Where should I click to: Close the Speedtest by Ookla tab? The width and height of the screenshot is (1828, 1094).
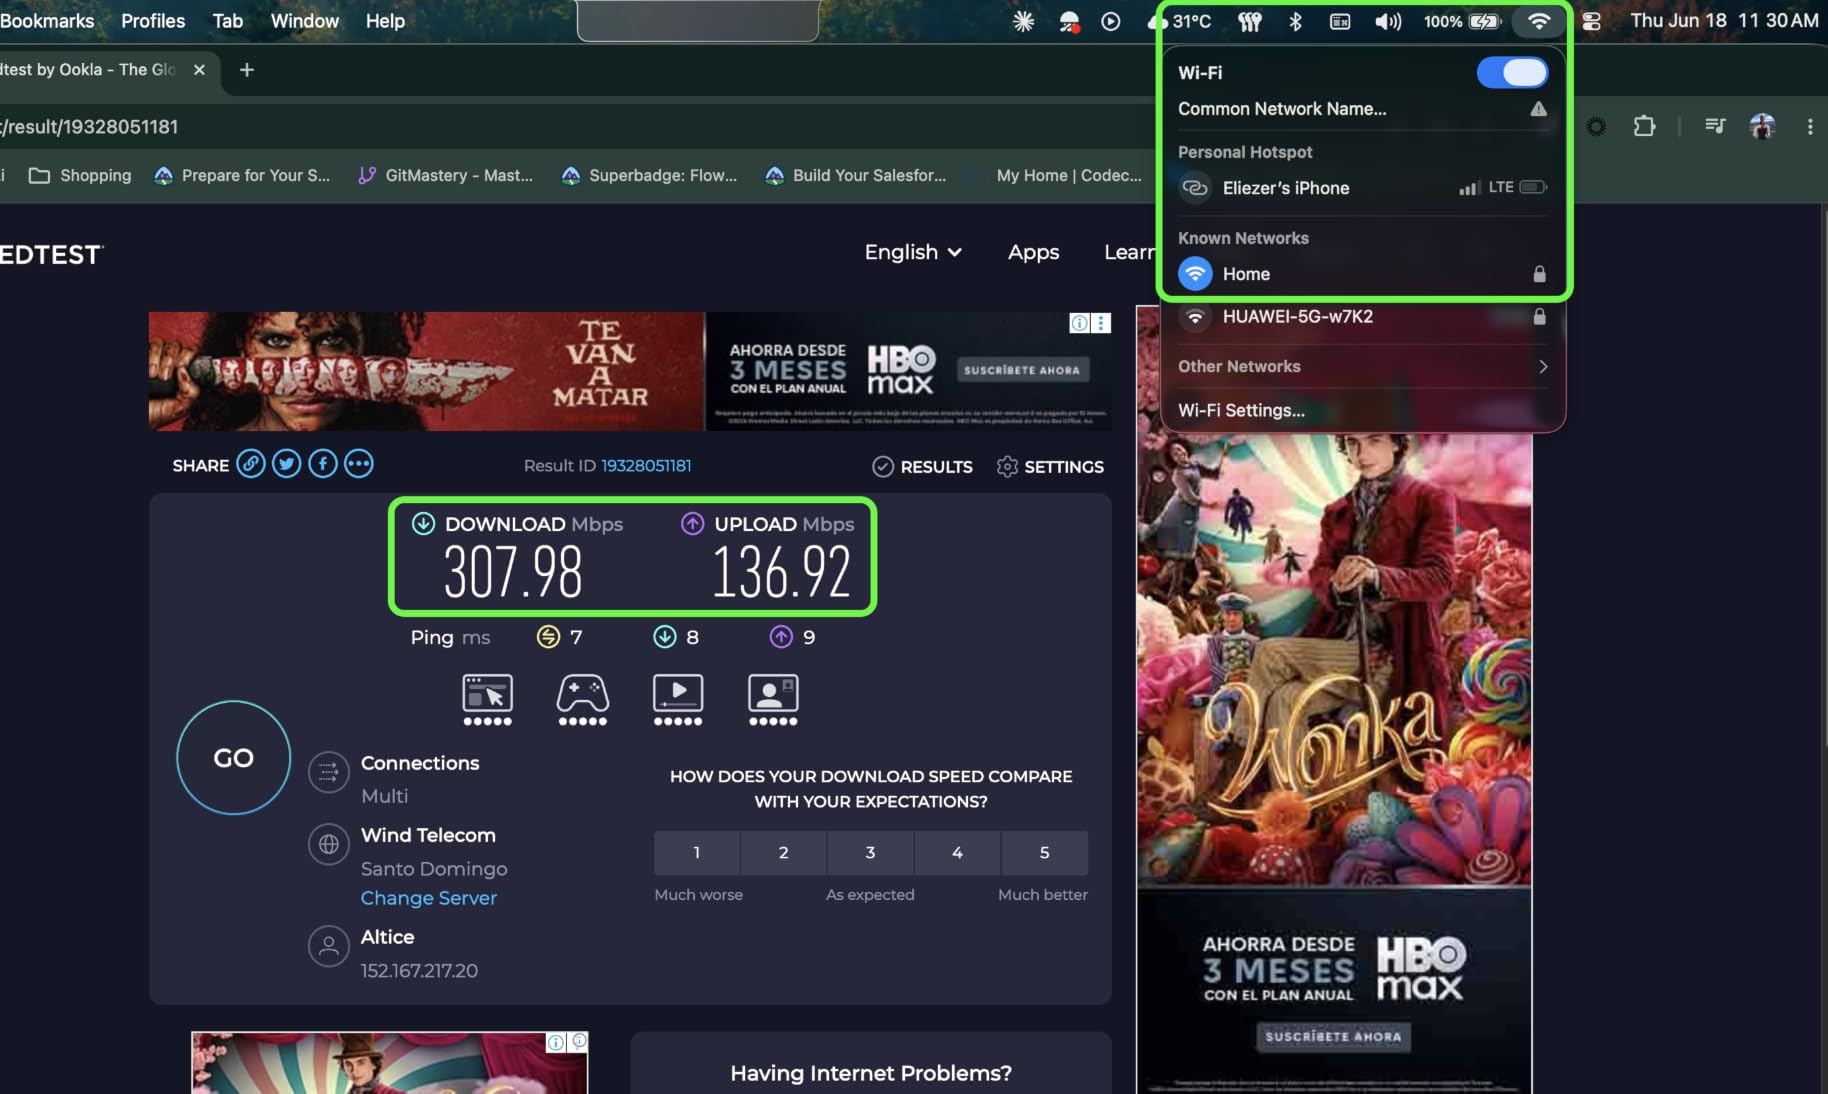point(199,70)
